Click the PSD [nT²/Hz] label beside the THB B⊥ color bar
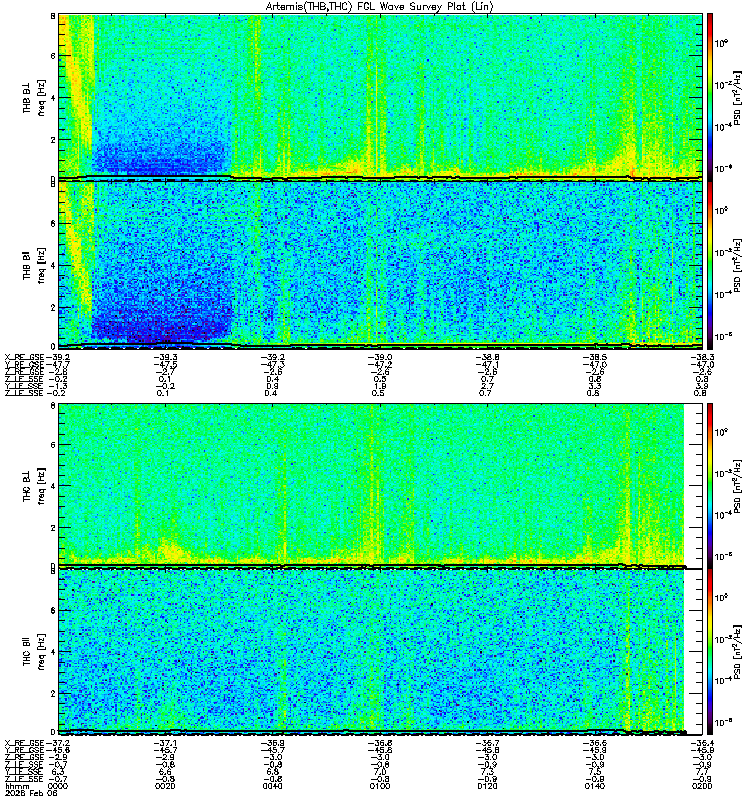The image size is (750, 800). [737, 97]
